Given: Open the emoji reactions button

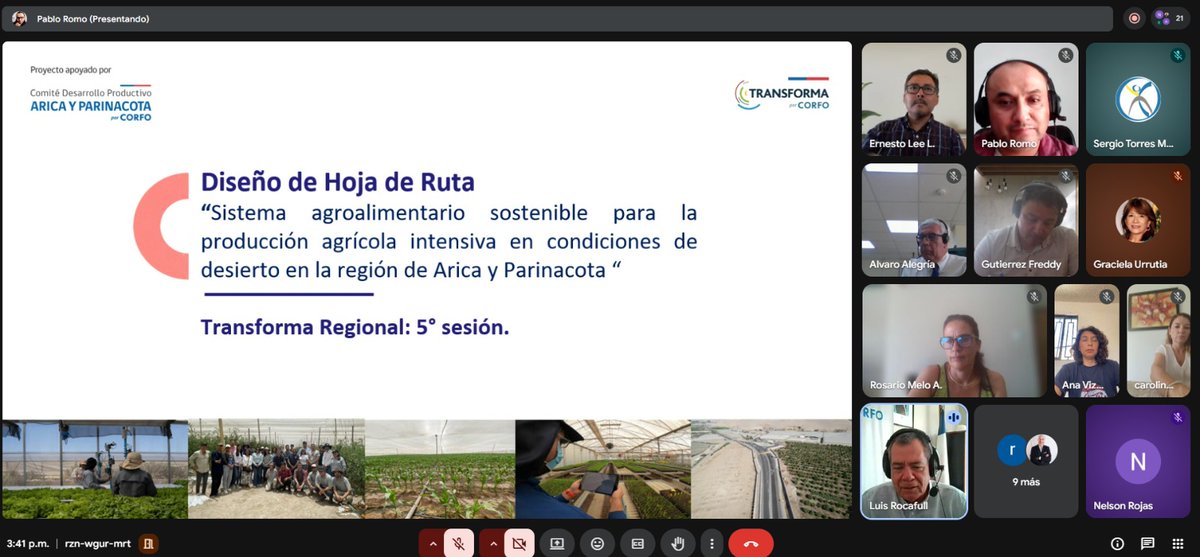Looking at the screenshot, I should [597, 543].
